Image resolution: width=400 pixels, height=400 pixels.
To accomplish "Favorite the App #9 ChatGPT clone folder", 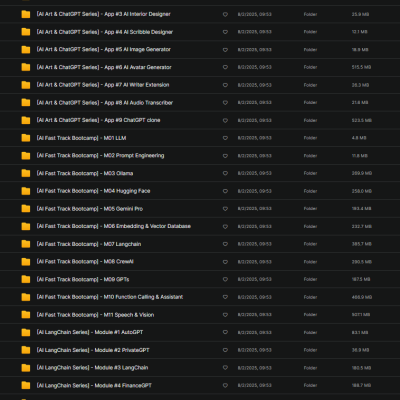I will pyautogui.click(x=225, y=120).
